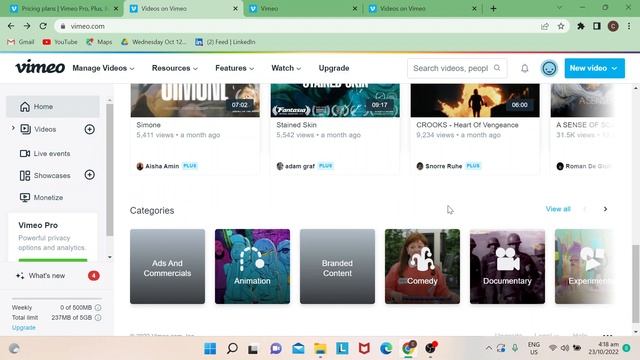The width and height of the screenshot is (640, 360).
Task: Reload the page
Action: point(43,26)
